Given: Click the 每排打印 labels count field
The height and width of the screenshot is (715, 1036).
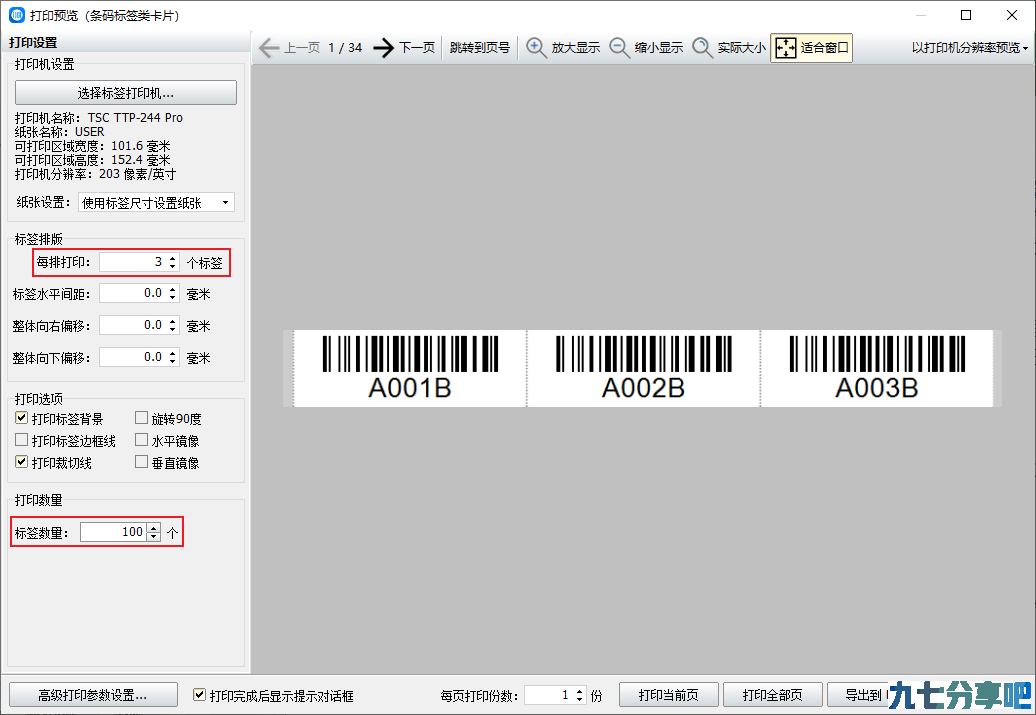Looking at the screenshot, I should point(133,262).
